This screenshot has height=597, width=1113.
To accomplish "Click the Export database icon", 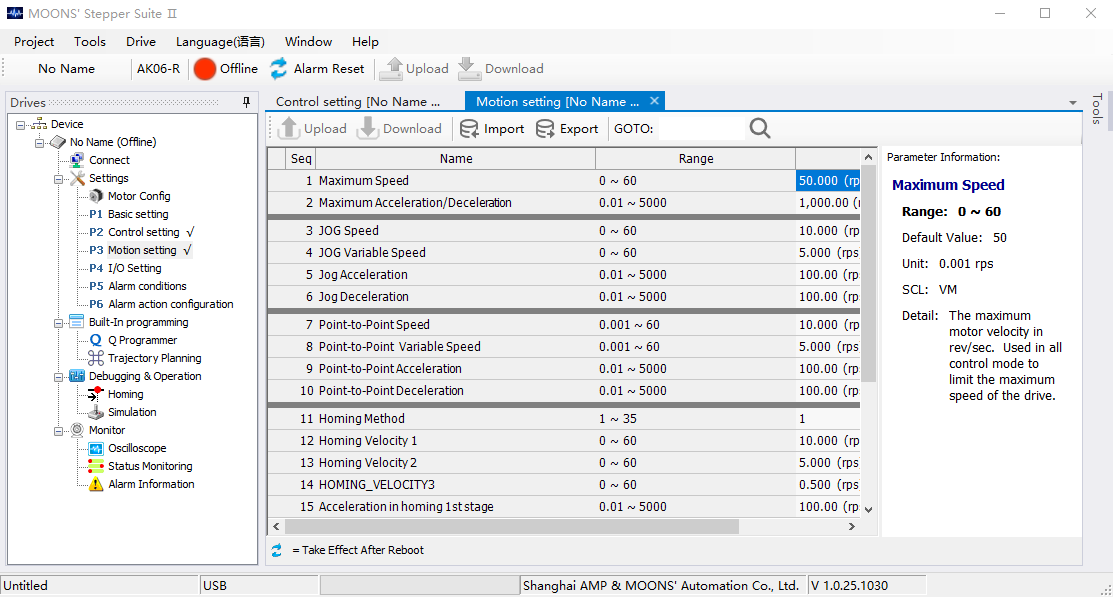I will pos(545,129).
